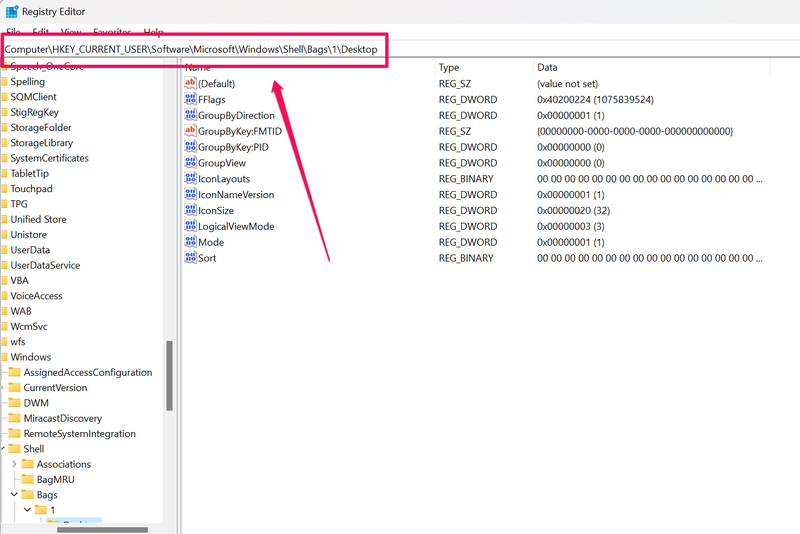Select the CurrentVersion key in the tree
The height and width of the screenshot is (534, 800).
pyautogui.click(x=55, y=388)
